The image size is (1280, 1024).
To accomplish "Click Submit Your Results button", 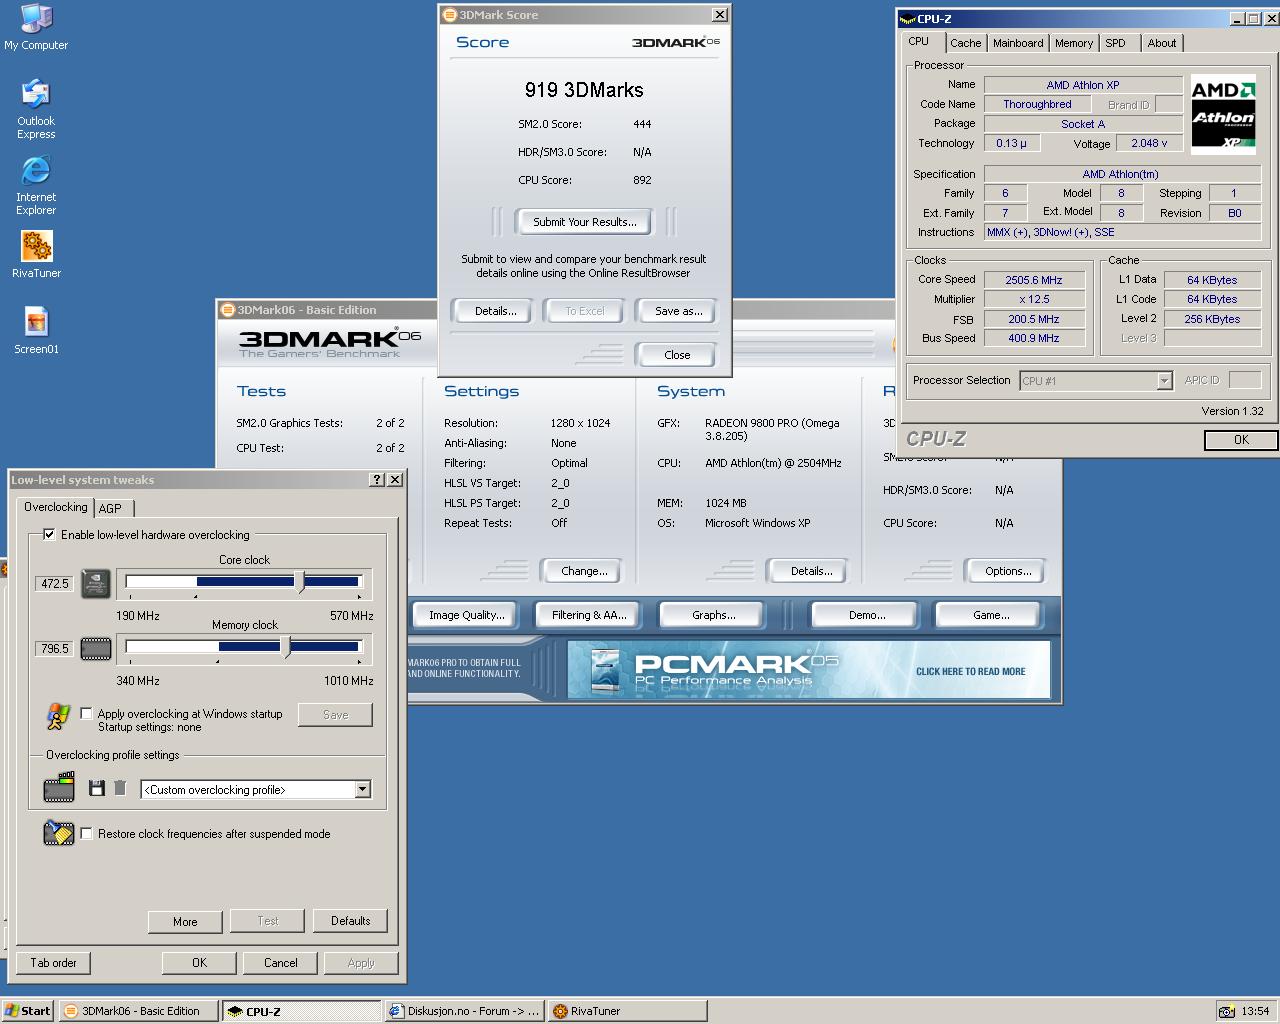I will tap(584, 222).
